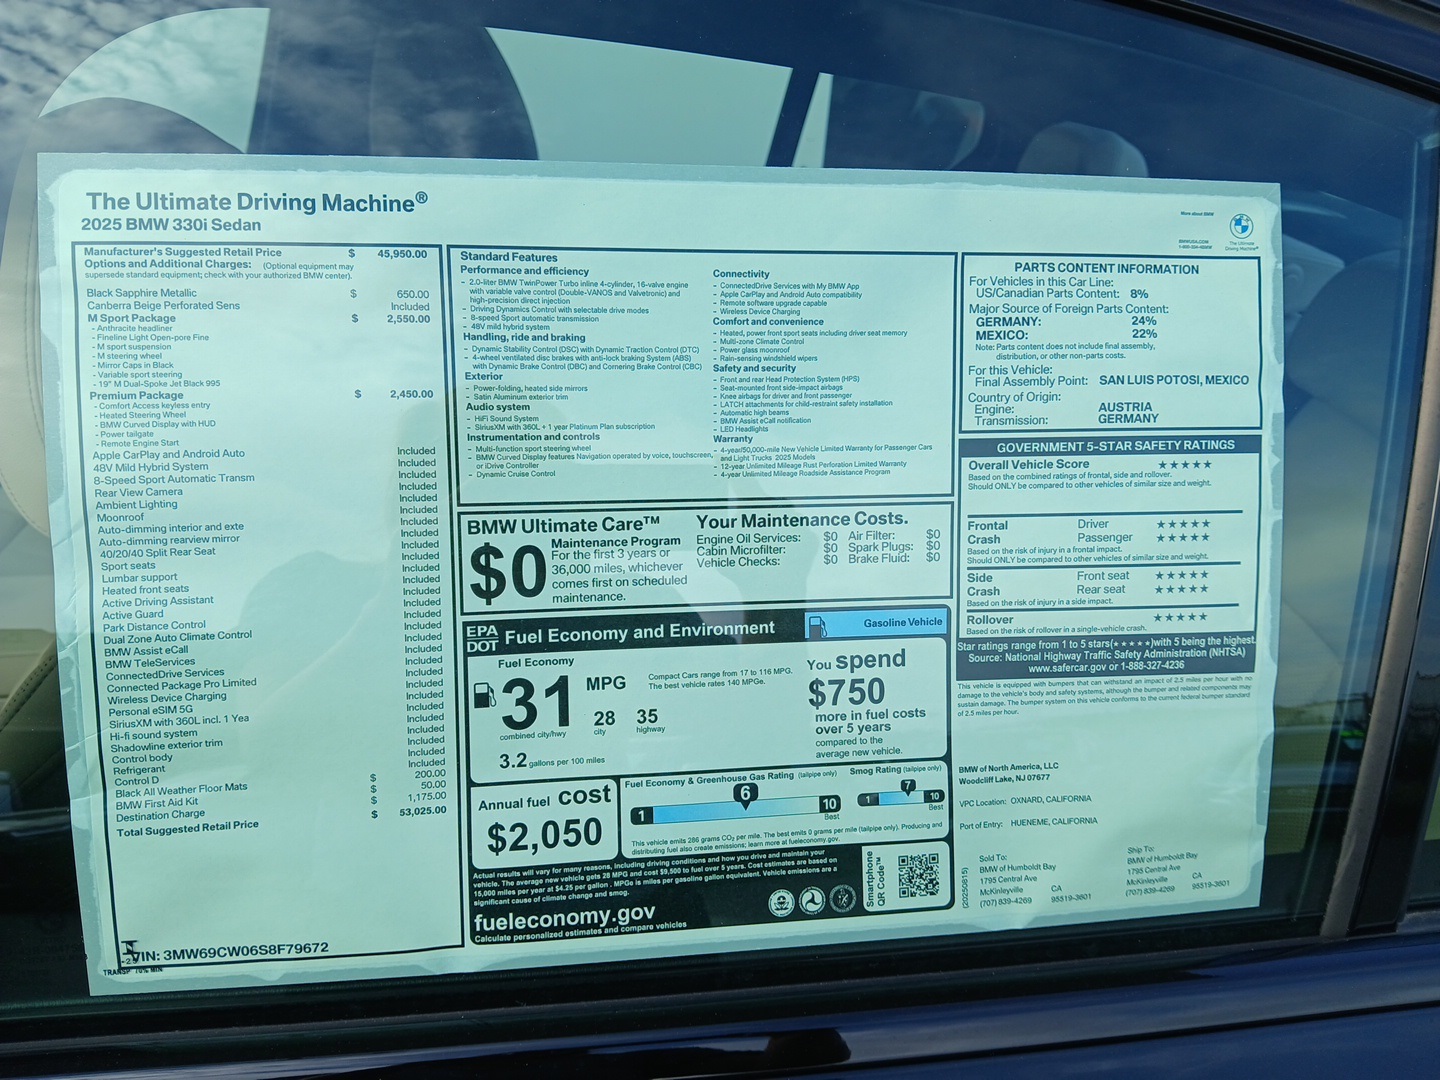Click the smog rating 7 marker
This screenshot has width=1440, height=1080.
click(x=907, y=787)
